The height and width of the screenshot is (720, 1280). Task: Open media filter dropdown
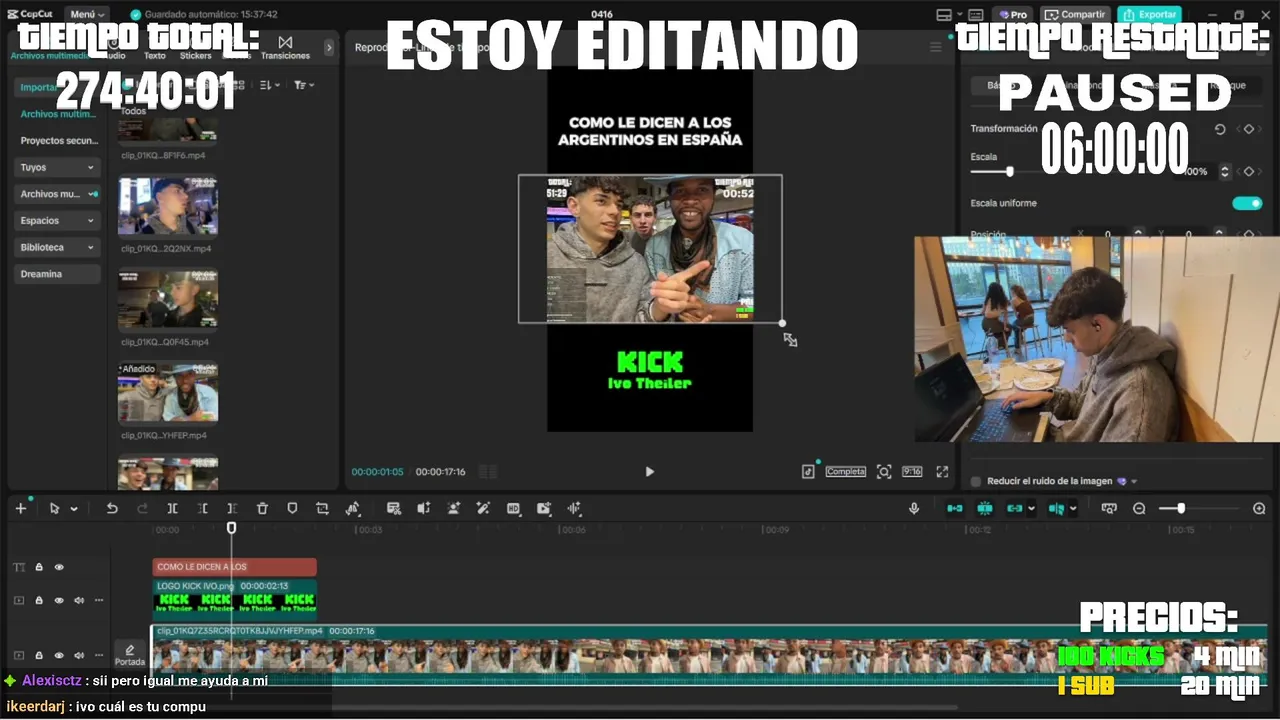(305, 85)
